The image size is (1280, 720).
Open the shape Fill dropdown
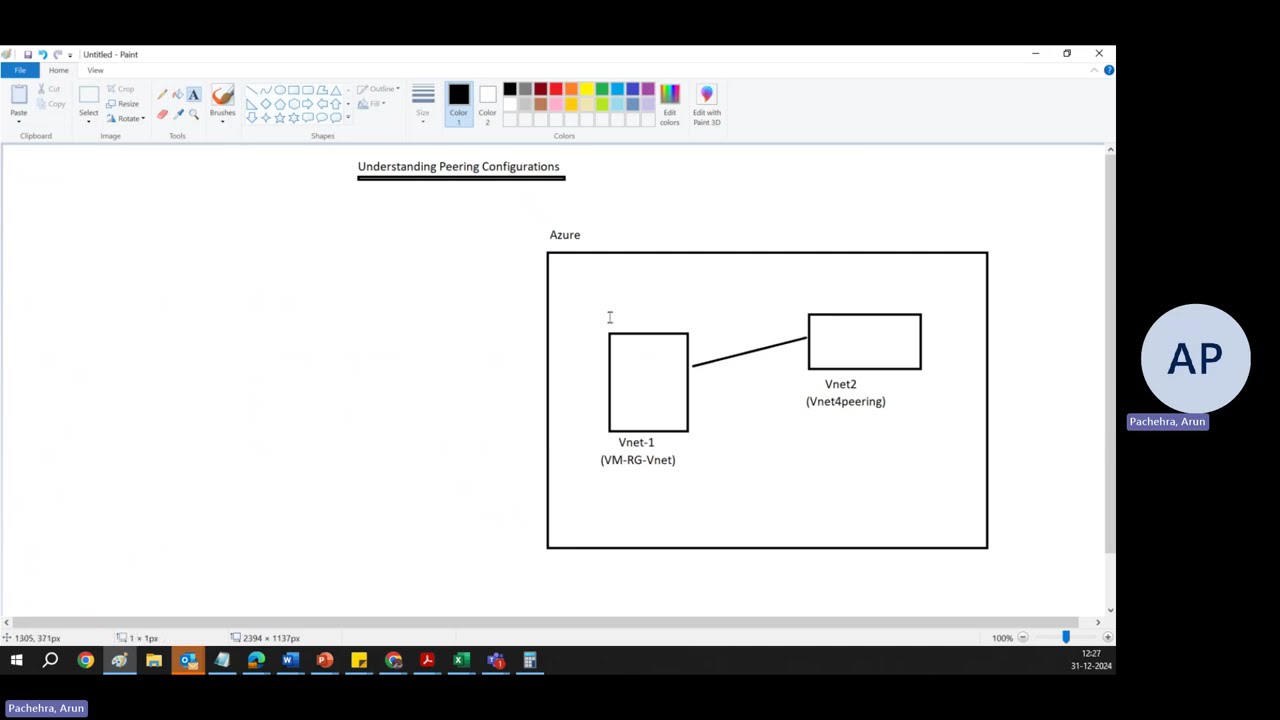[x=372, y=104]
